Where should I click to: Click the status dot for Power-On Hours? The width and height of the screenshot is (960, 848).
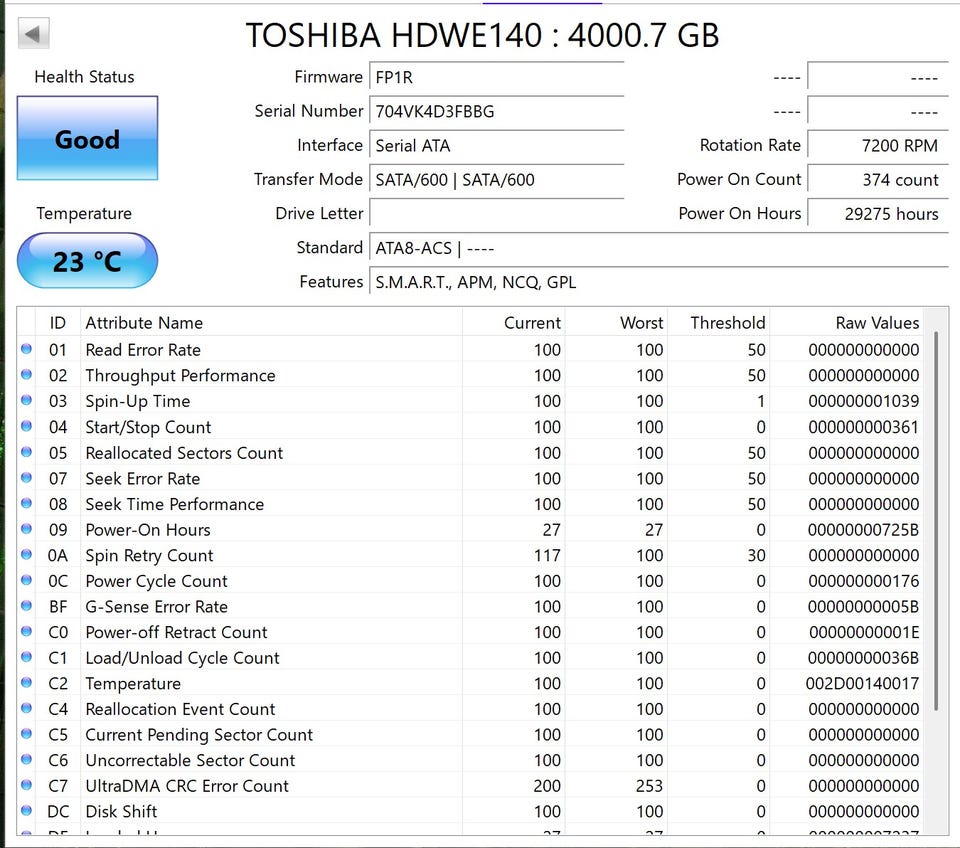pos(26,530)
